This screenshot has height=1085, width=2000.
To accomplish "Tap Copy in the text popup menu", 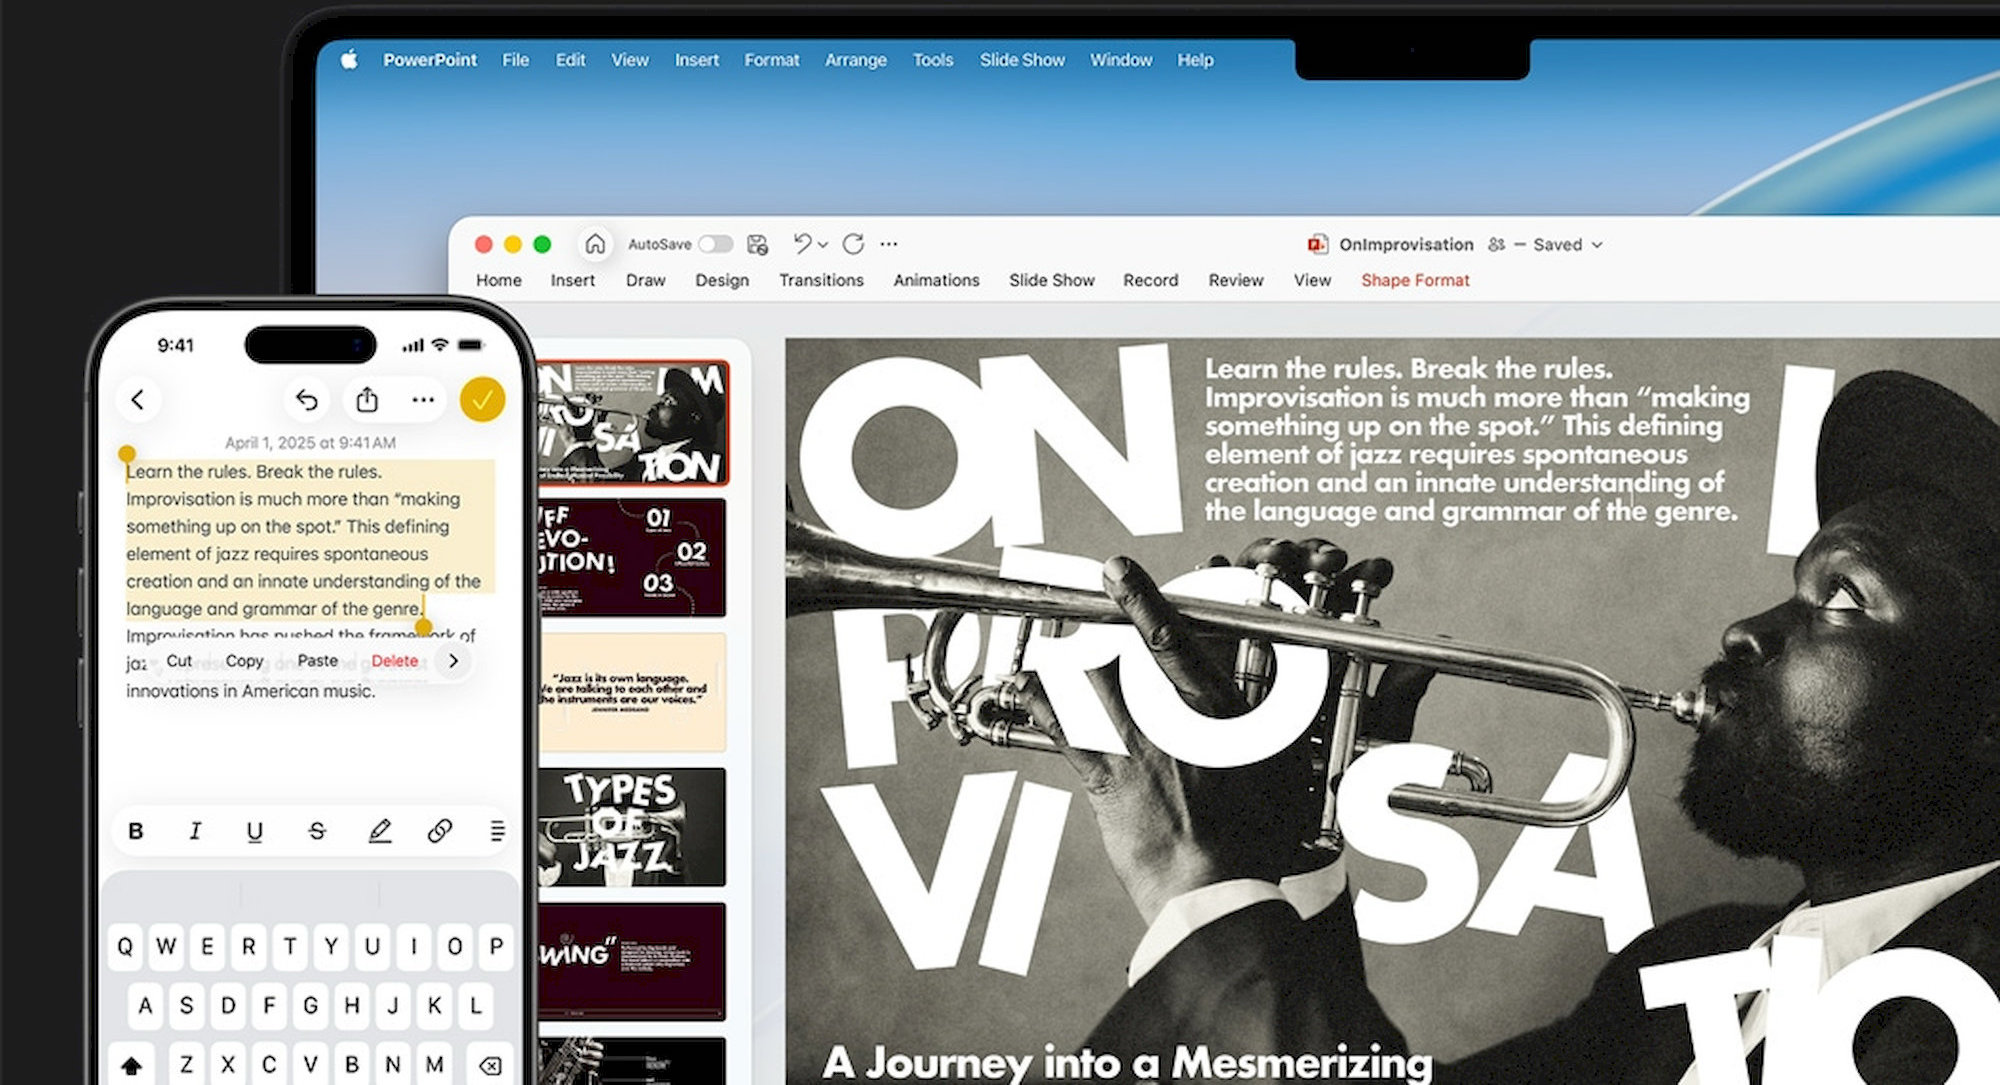I will click(244, 661).
